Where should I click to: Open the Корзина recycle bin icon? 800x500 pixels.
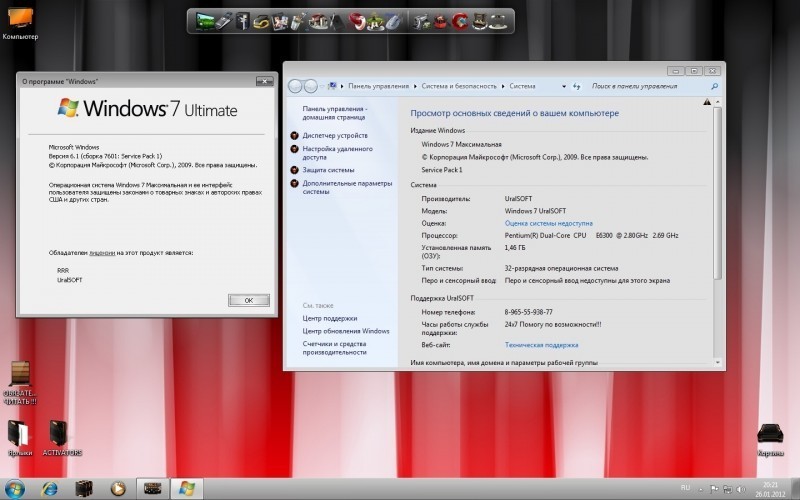(x=770, y=440)
